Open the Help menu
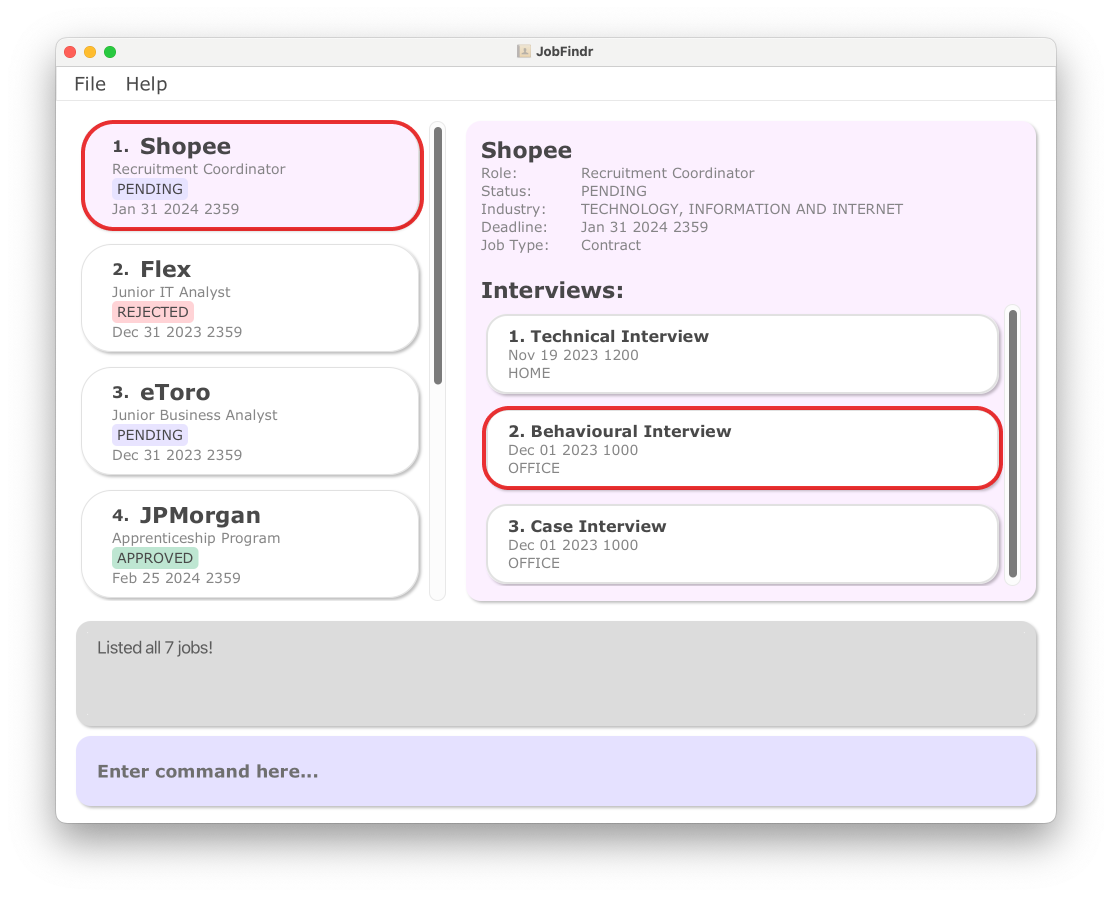Viewport: 1112px width, 897px height. (x=146, y=84)
